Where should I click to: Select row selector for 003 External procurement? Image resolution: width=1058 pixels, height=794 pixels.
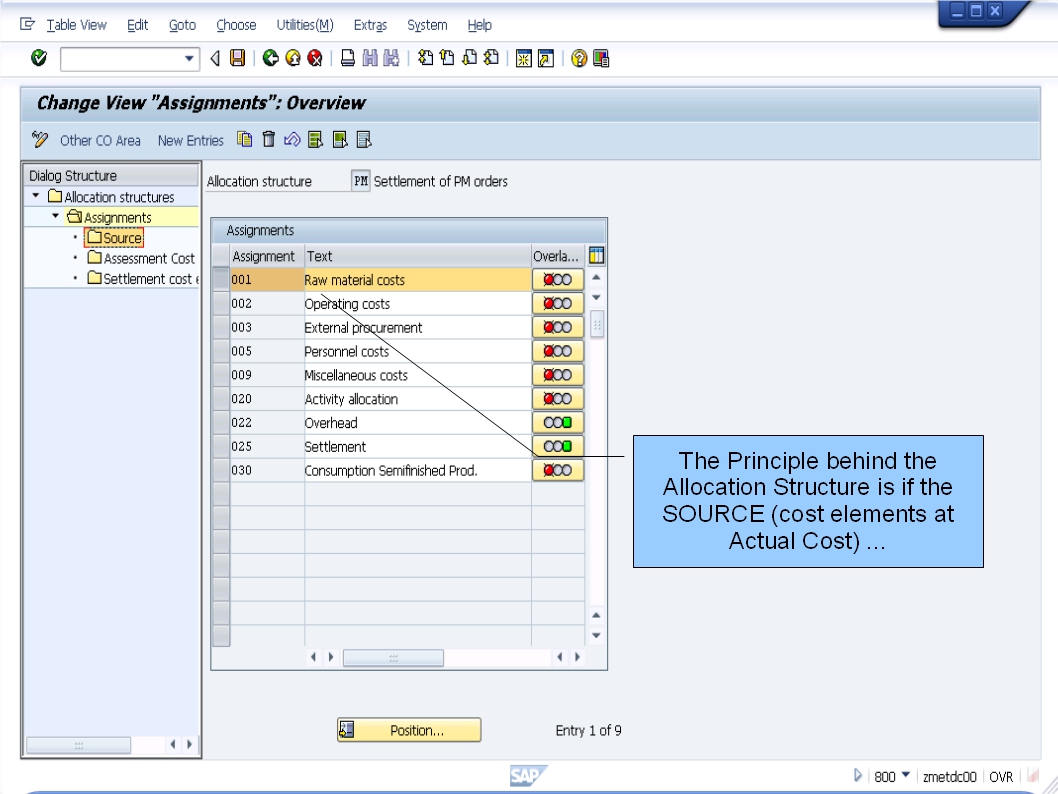pyautogui.click(x=221, y=327)
